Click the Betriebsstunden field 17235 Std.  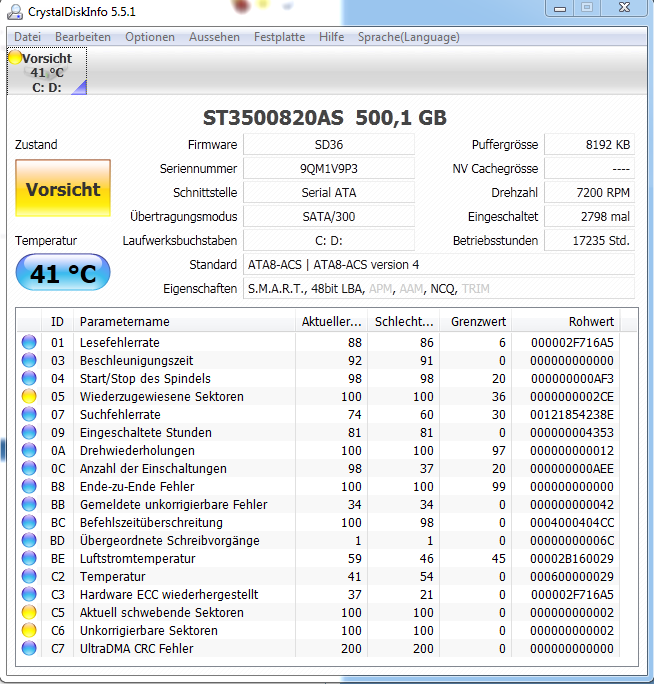click(x=589, y=240)
